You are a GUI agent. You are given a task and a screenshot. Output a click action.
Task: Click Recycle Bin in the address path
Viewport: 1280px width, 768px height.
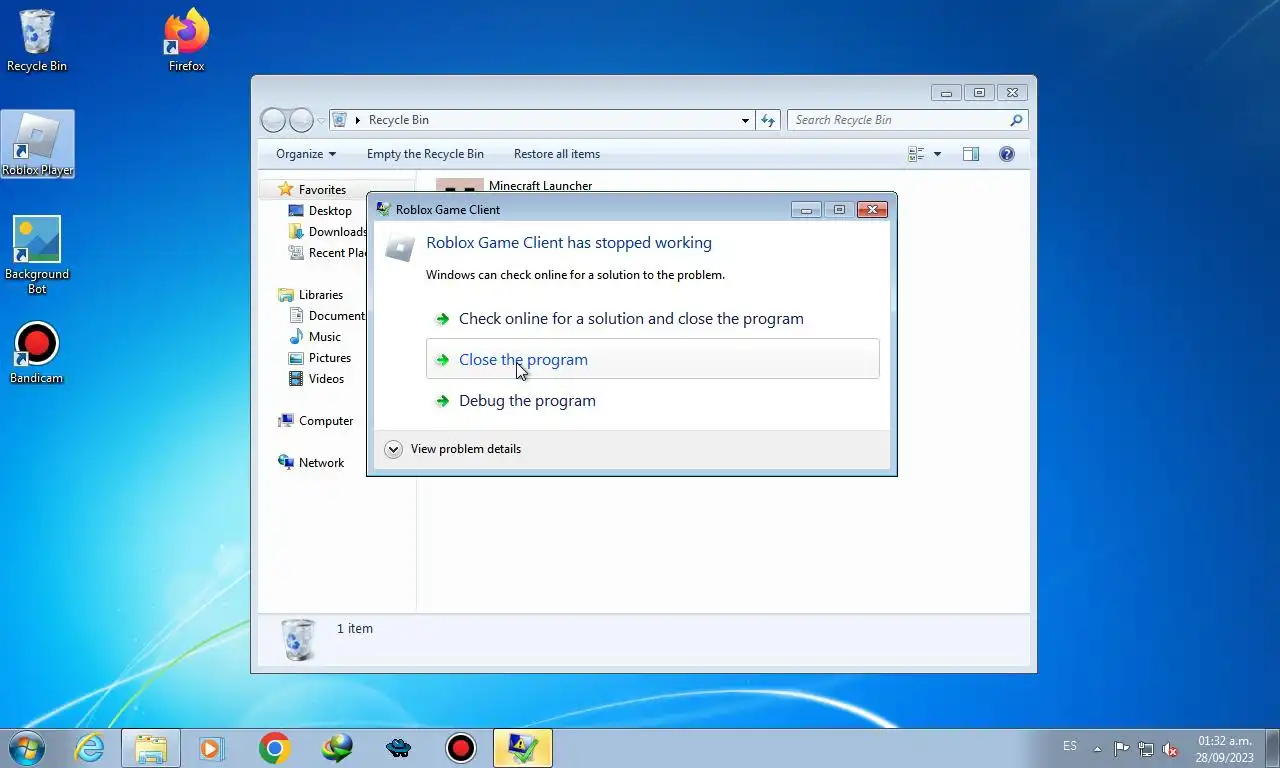pos(398,120)
